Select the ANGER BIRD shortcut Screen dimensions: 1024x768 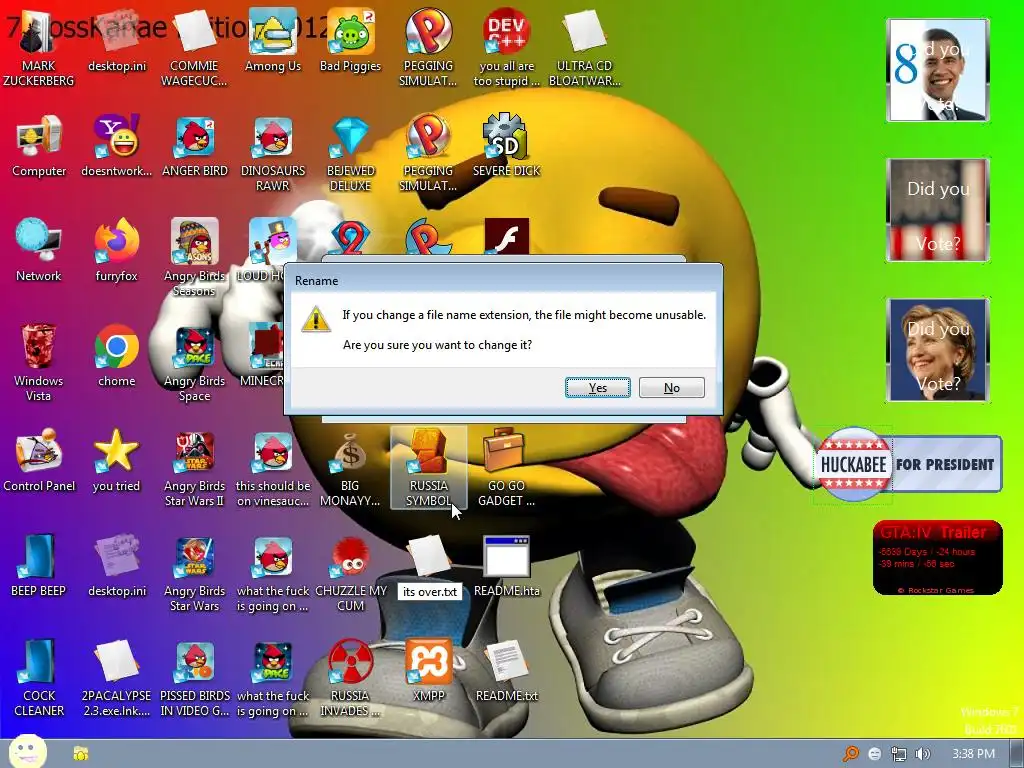tap(195, 146)
